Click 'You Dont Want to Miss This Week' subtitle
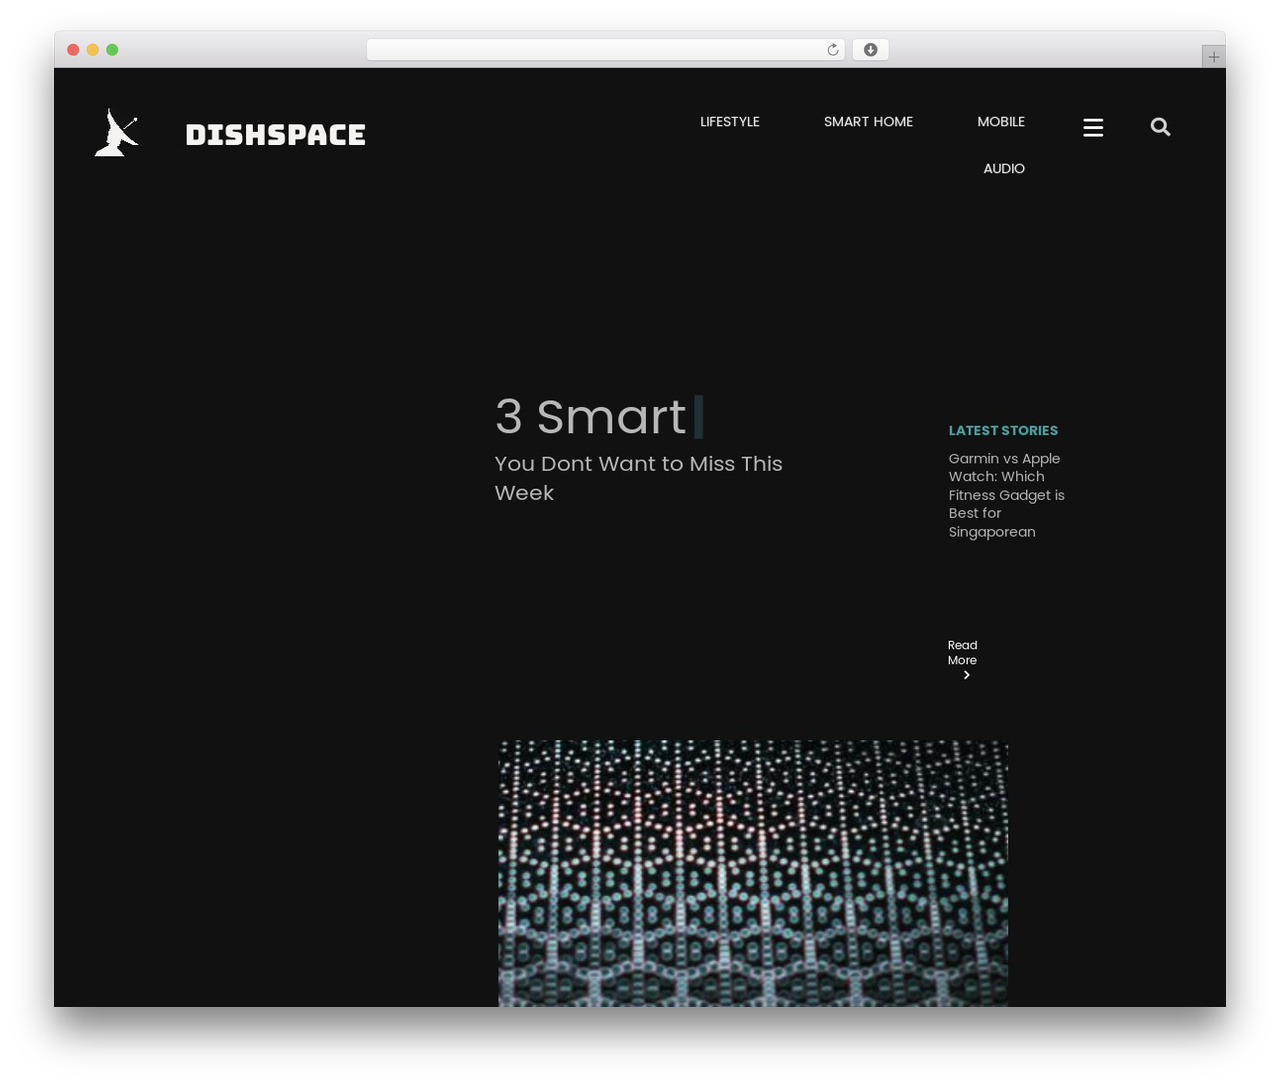1280x1084 pixels. (x=638, y=478)
